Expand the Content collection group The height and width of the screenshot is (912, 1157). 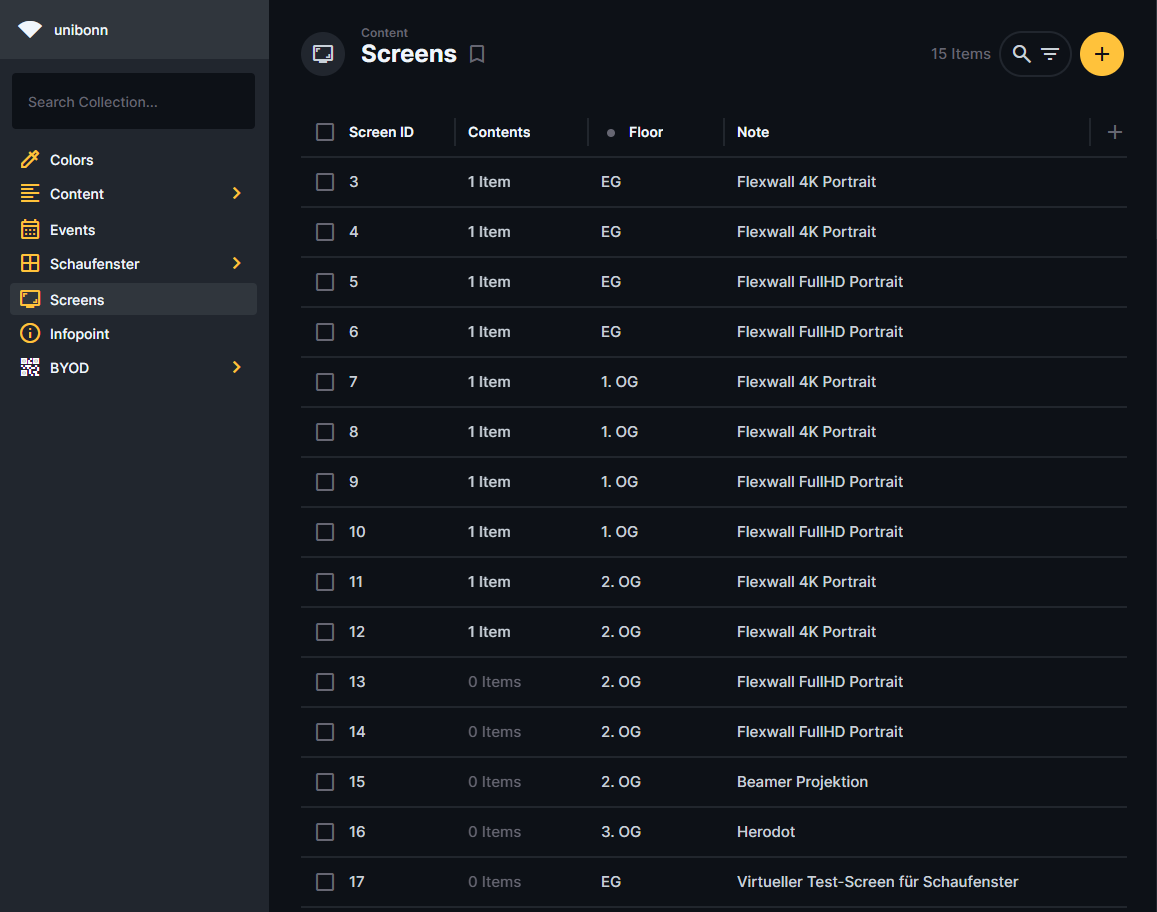[237, 193]
